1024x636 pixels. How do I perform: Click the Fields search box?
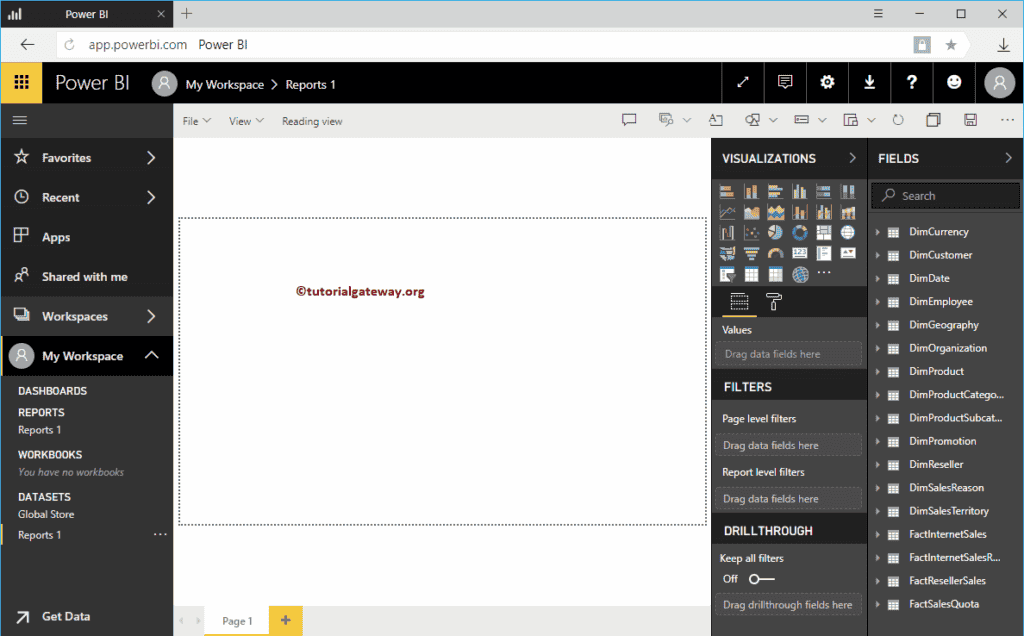tap(946, 196)
